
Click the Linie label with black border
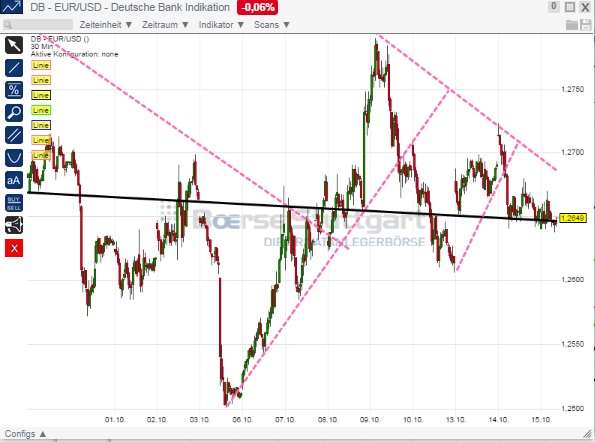(41, 95)
